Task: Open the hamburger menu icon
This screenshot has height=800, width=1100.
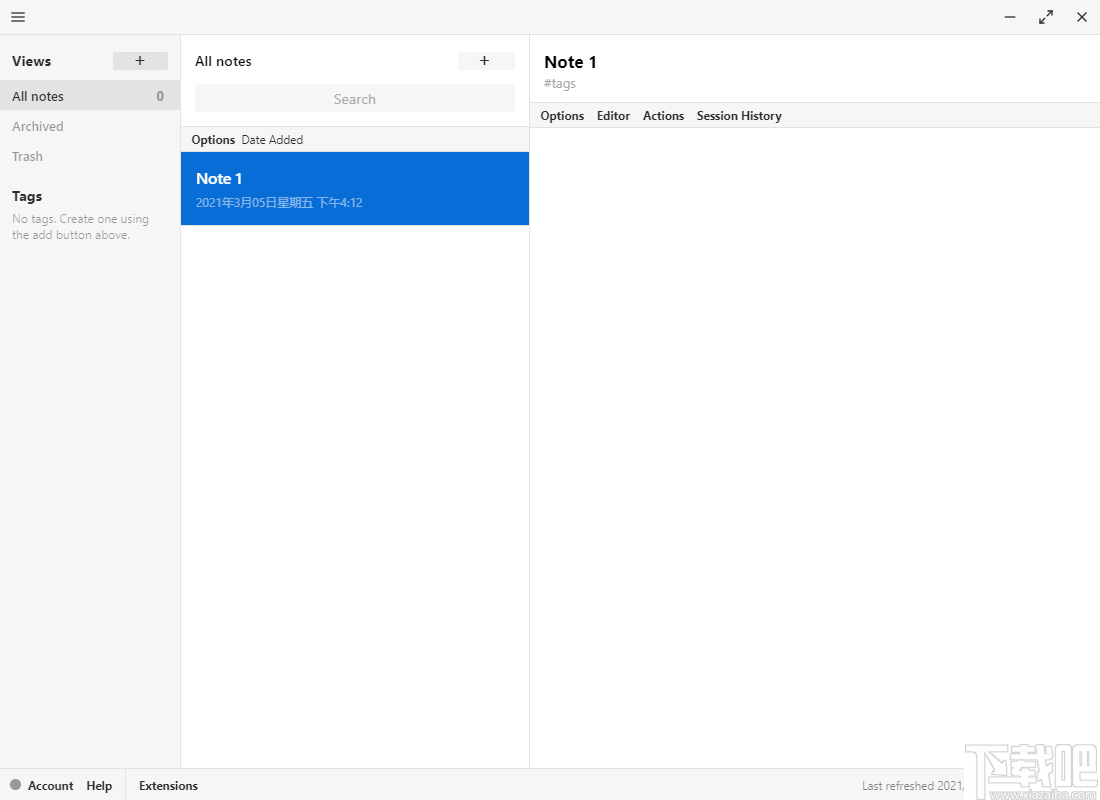Action: coord(18,17)
